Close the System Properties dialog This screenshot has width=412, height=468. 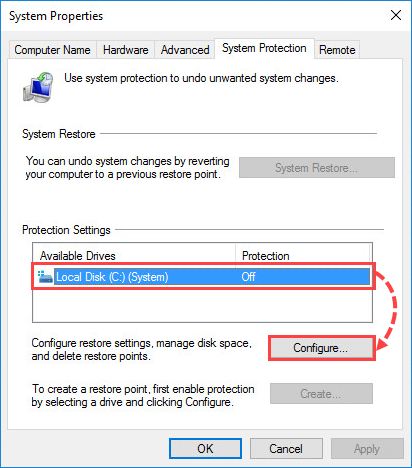pyautogui.click(x=396, y=15)
